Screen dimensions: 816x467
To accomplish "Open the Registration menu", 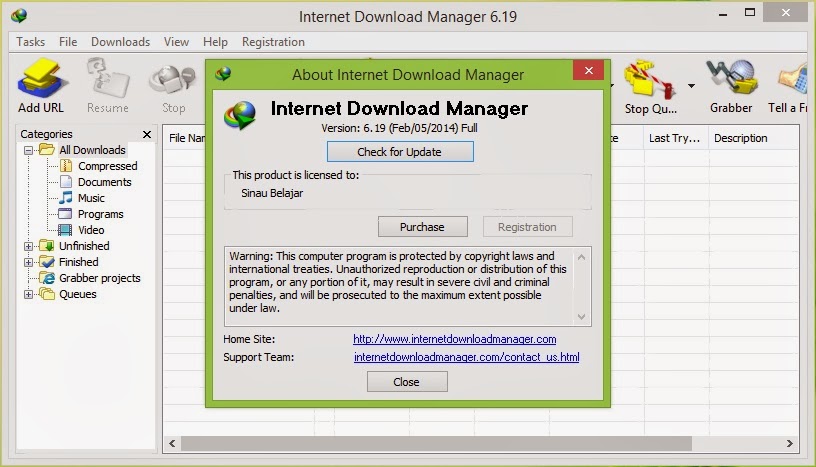I will tap(273, 42).
